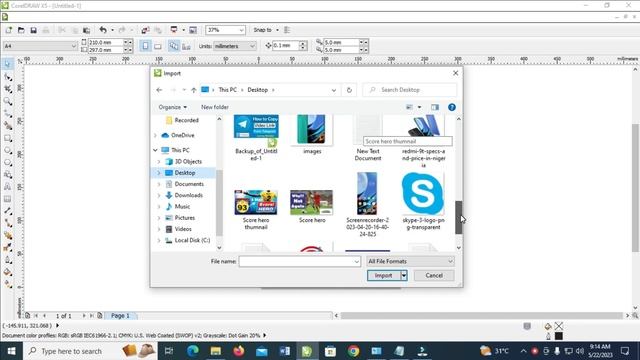Viewport: 640px width, 360px height.
Task: Collapse the This PC tree node arrow
Action: point(156,150)
